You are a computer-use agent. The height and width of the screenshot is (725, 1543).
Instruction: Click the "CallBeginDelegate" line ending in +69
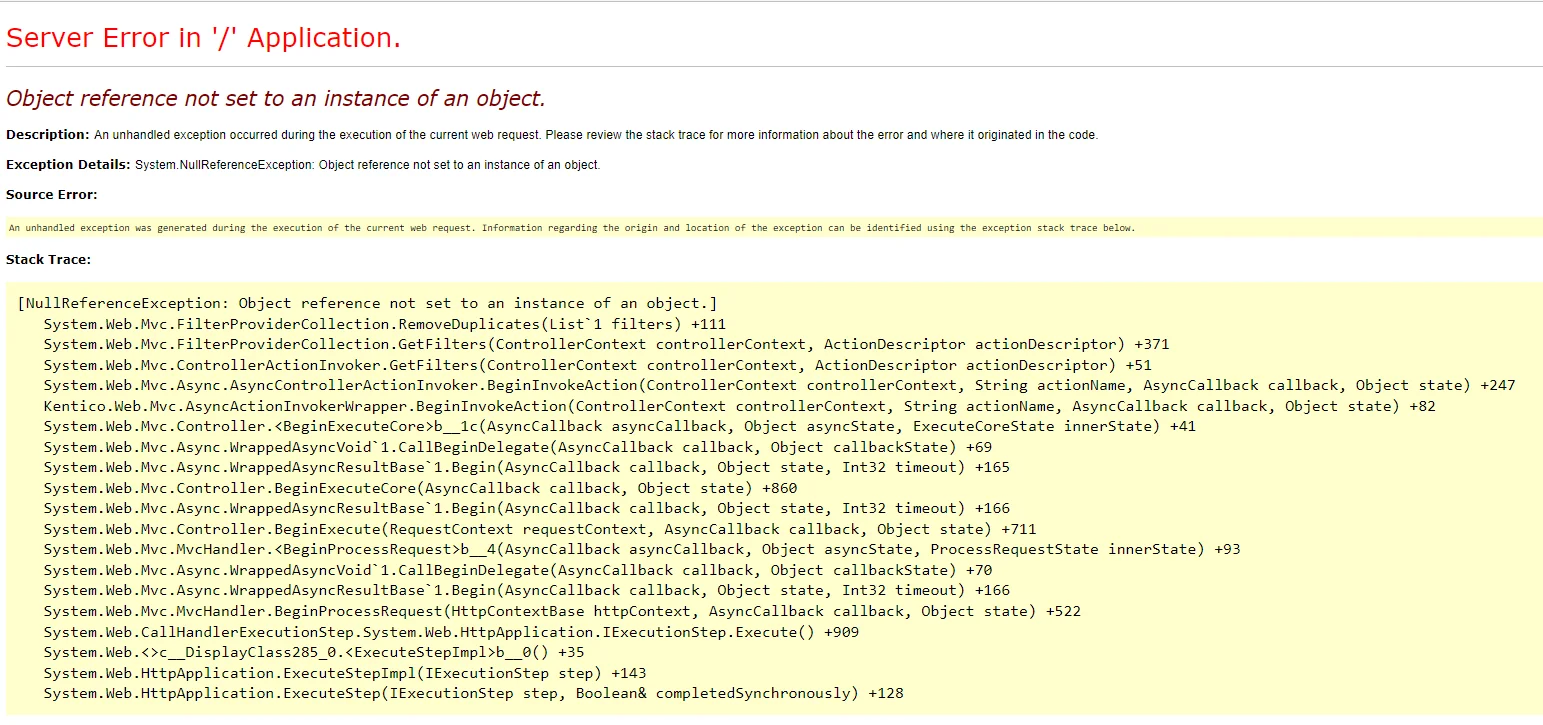(518, 447)
